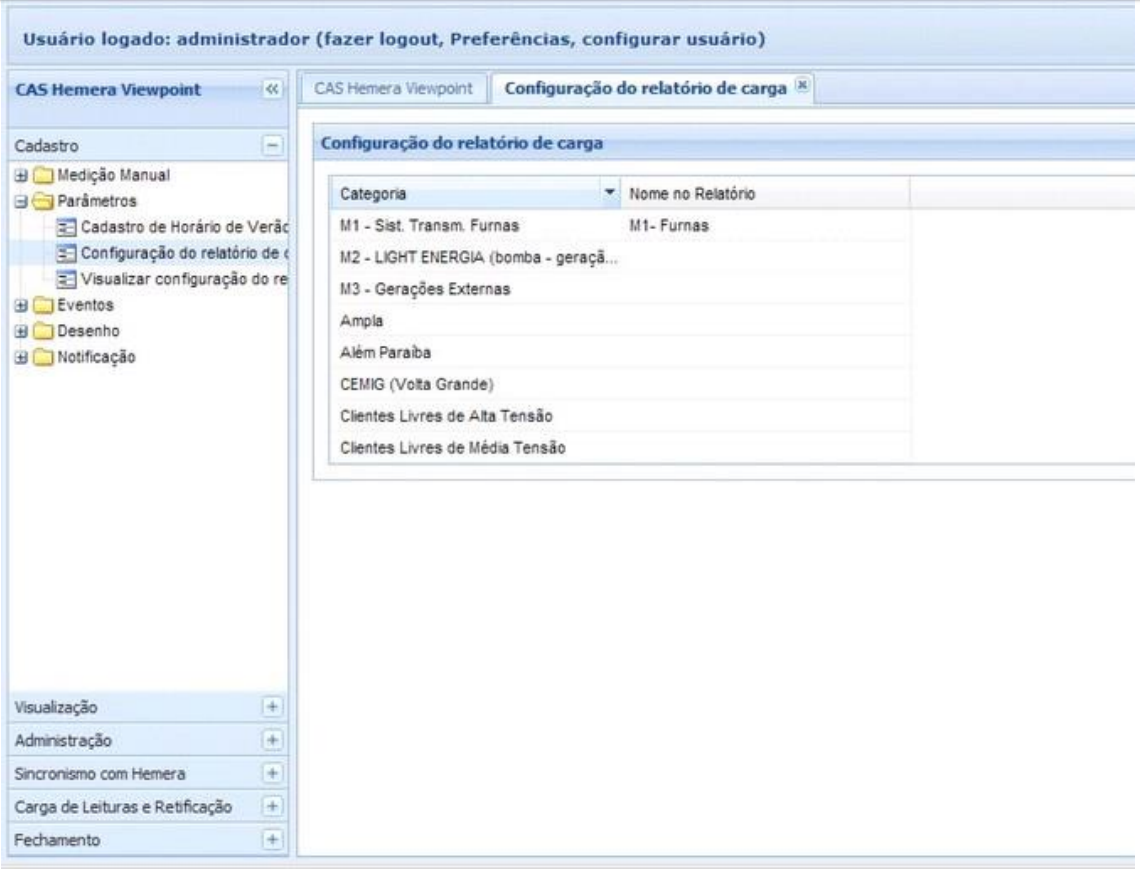The width and height of the screenshot is (1140, 877).
Task: Expand the Visualização section
Action: [x=270, y=707]
